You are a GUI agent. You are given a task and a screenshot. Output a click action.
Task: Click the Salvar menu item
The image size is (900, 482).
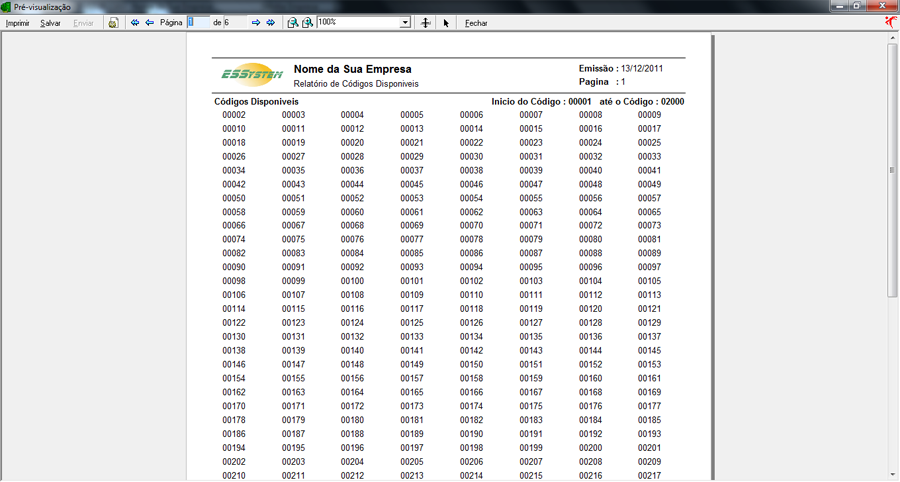coord(50,22)
